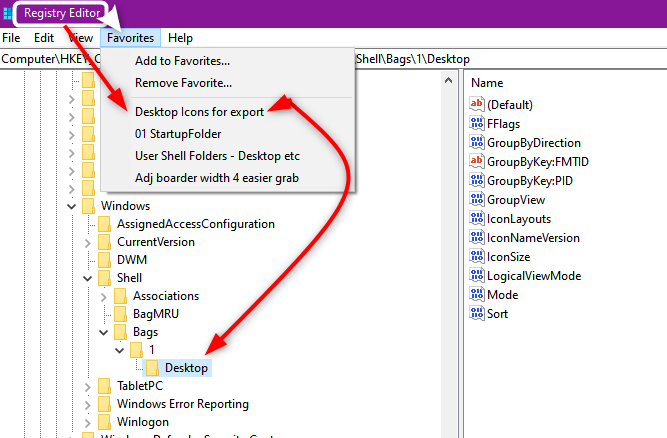Collapse the Windows key
Image resolution: width=667 pixels, height=438 pixels.
(x=71, y=207)
